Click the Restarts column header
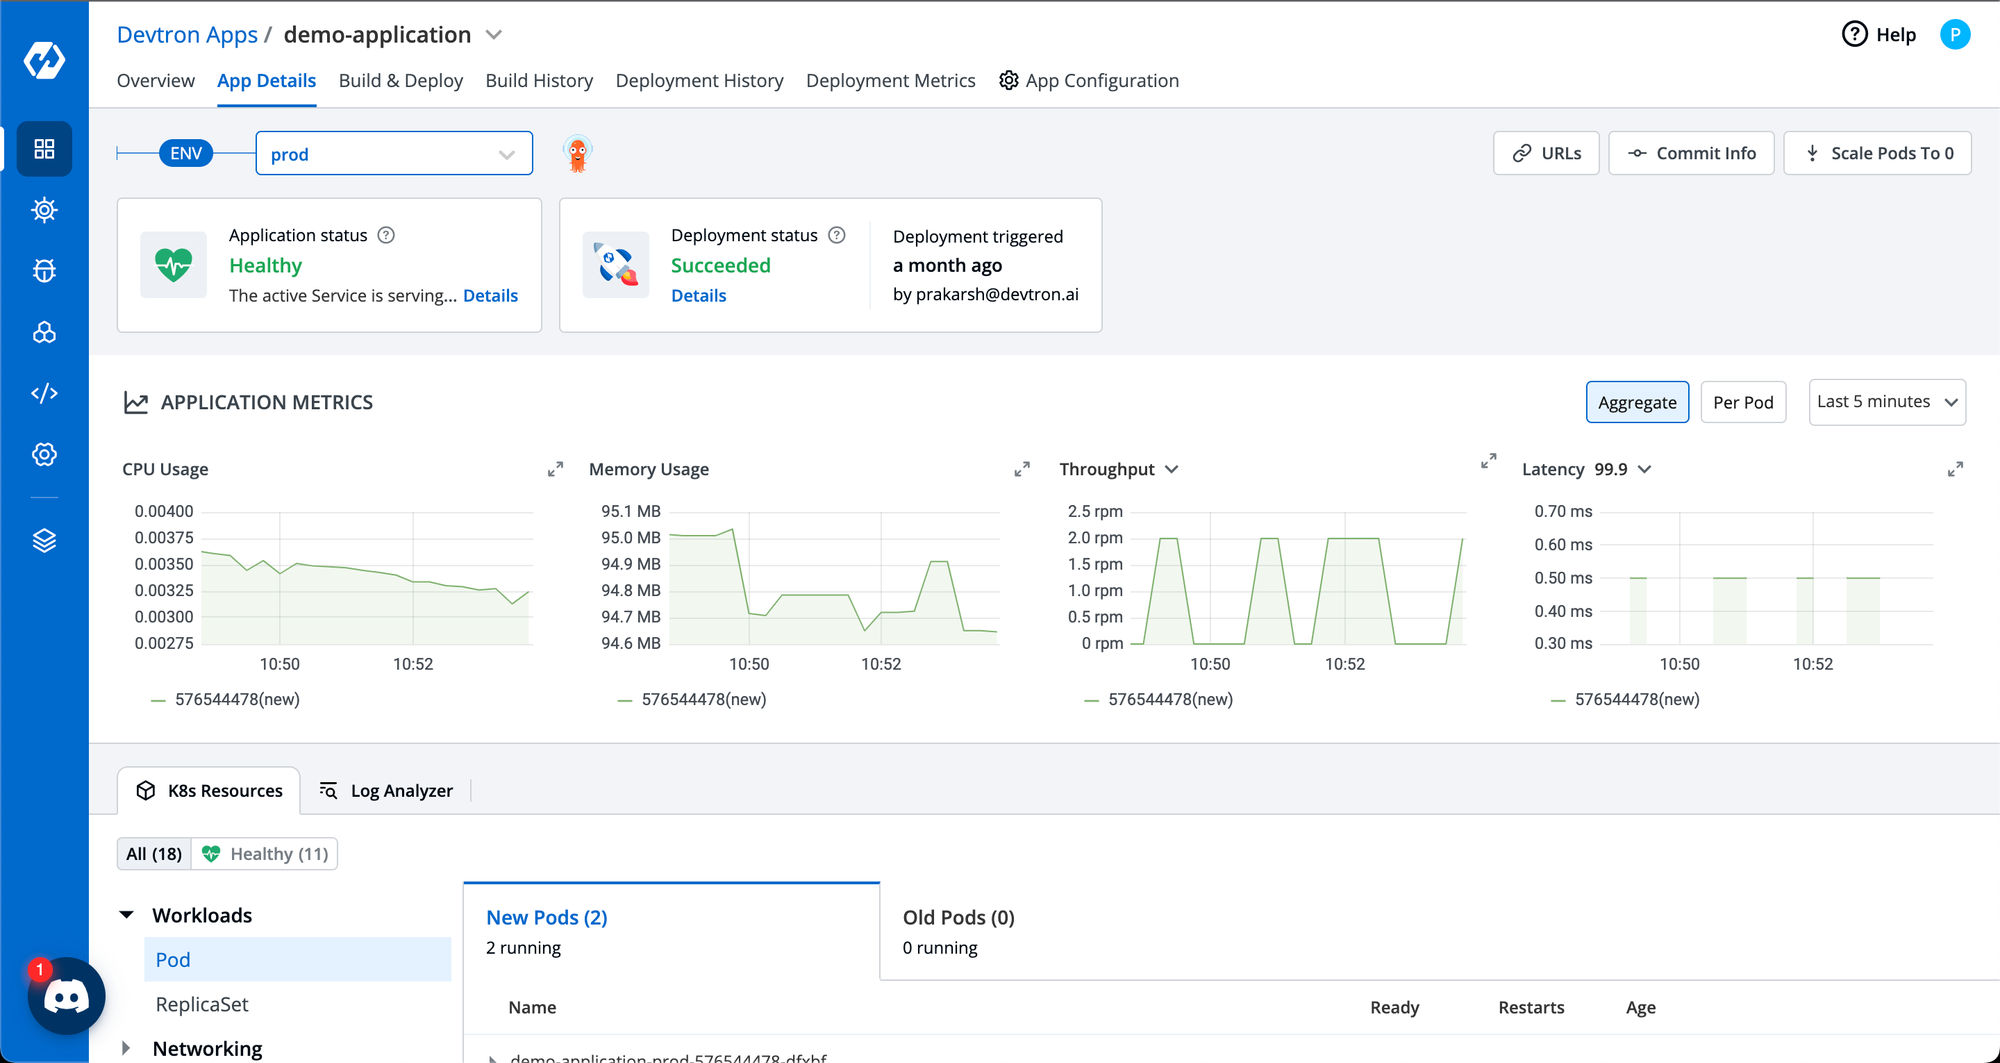 (x=1531, y=1008)
